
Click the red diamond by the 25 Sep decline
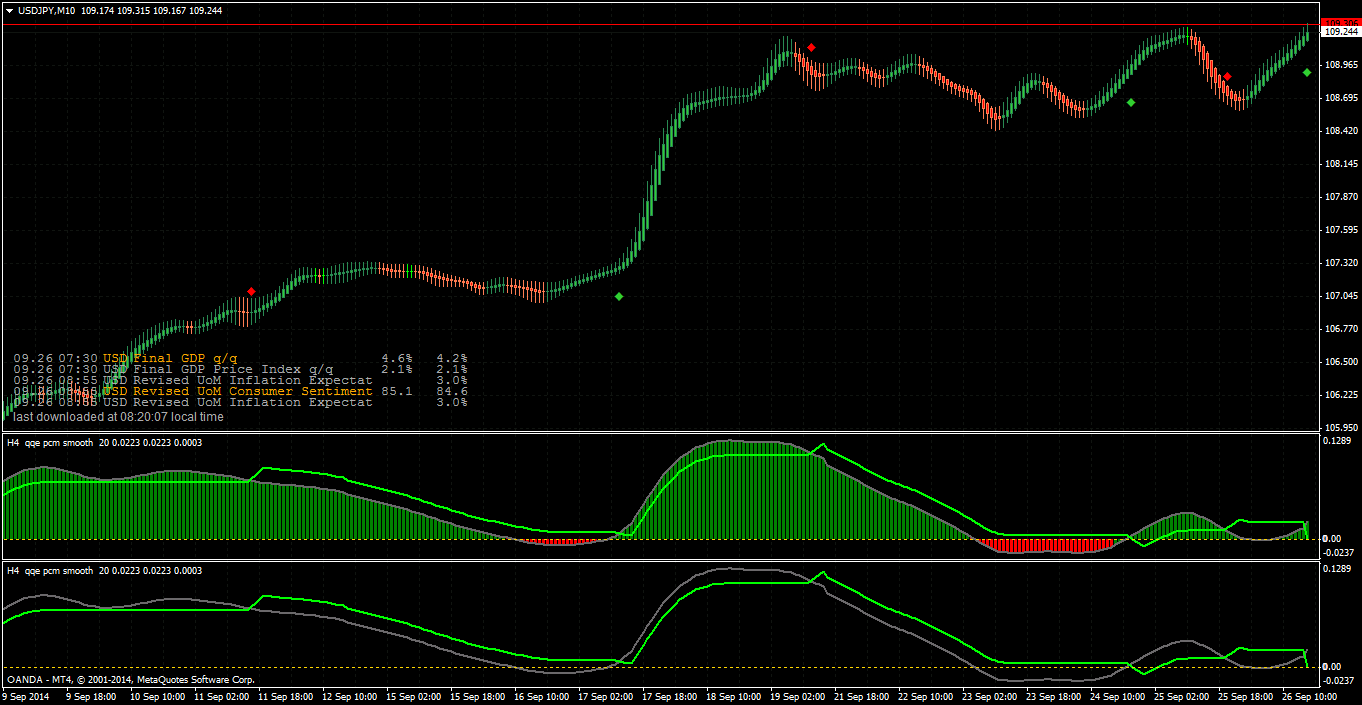pyautogui.click(x=1227, y=76)
